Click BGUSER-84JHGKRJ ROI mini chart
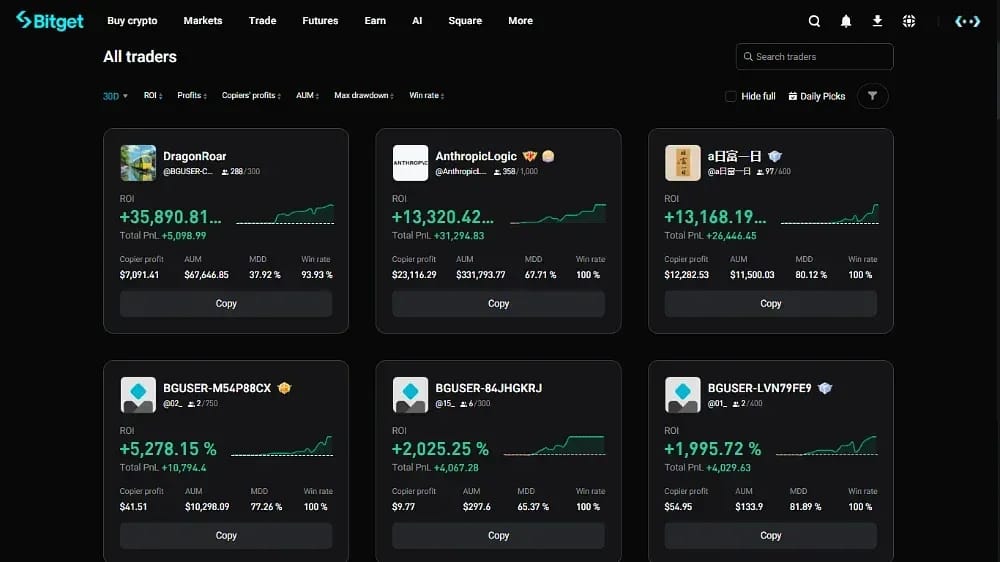The height and width of the screenshot is (562, 1000). pyautogui.click(x=554, y=445)
